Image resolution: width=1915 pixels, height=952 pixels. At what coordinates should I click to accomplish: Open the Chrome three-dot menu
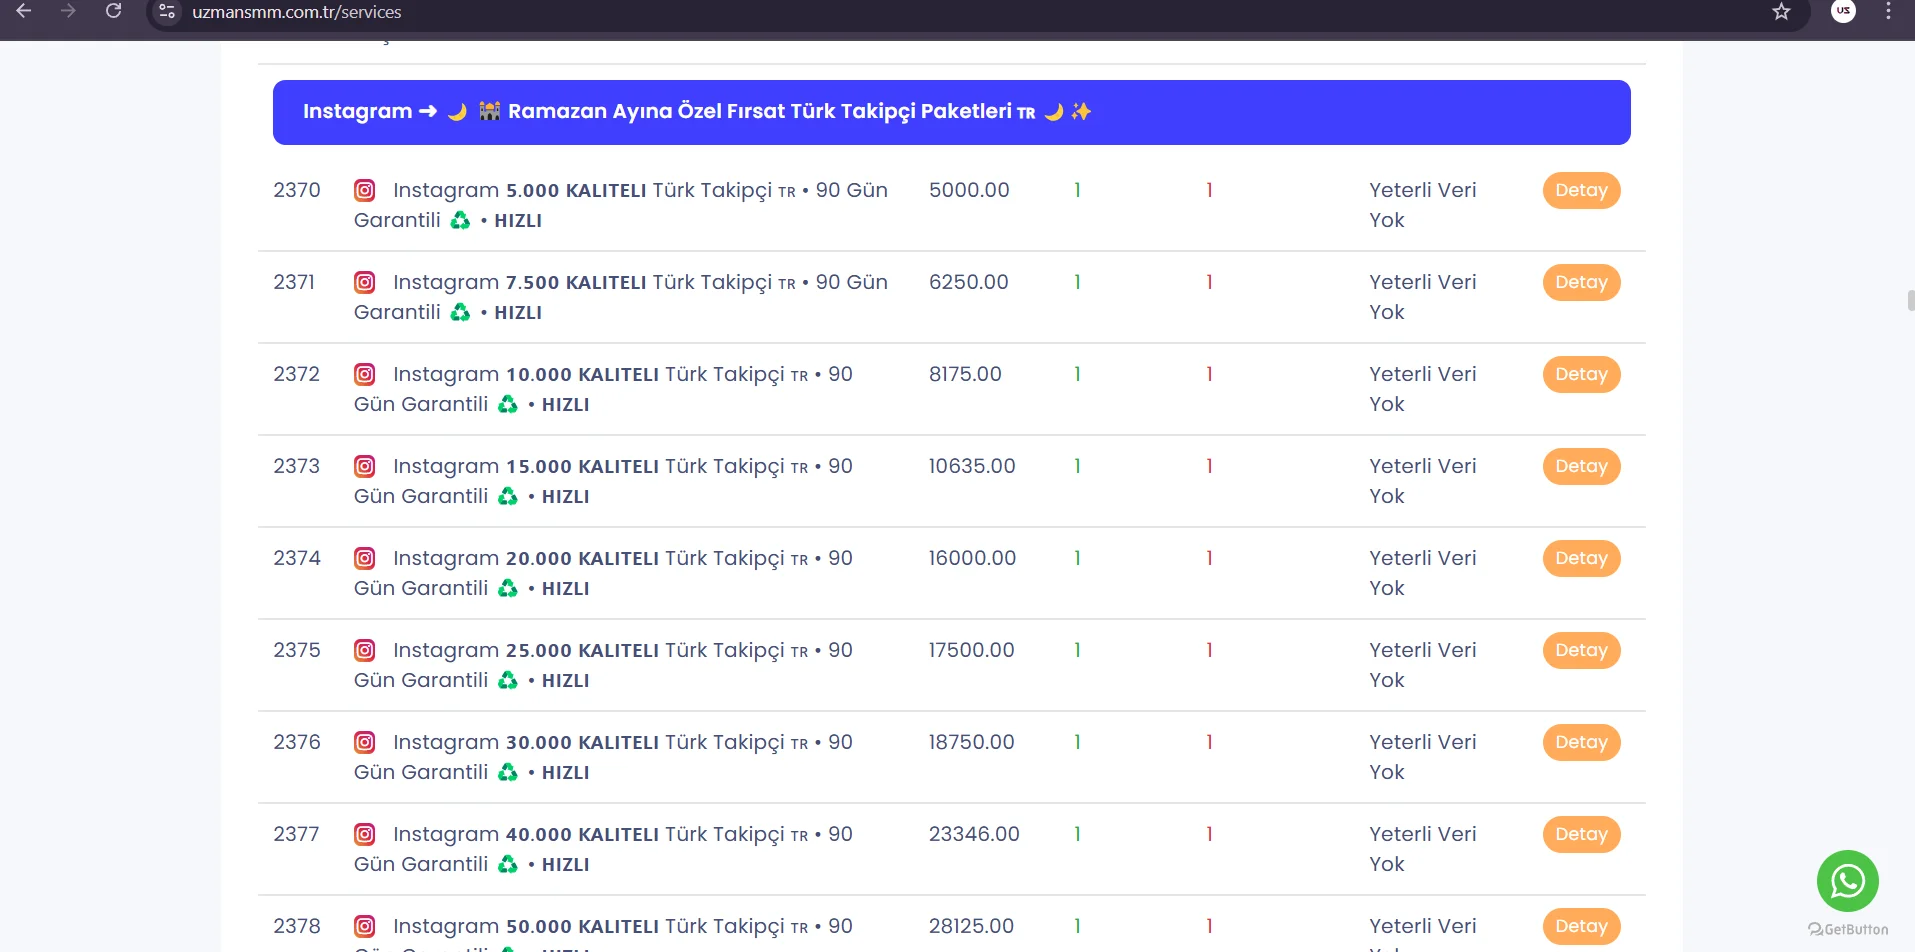click(x=1888, y=12)
